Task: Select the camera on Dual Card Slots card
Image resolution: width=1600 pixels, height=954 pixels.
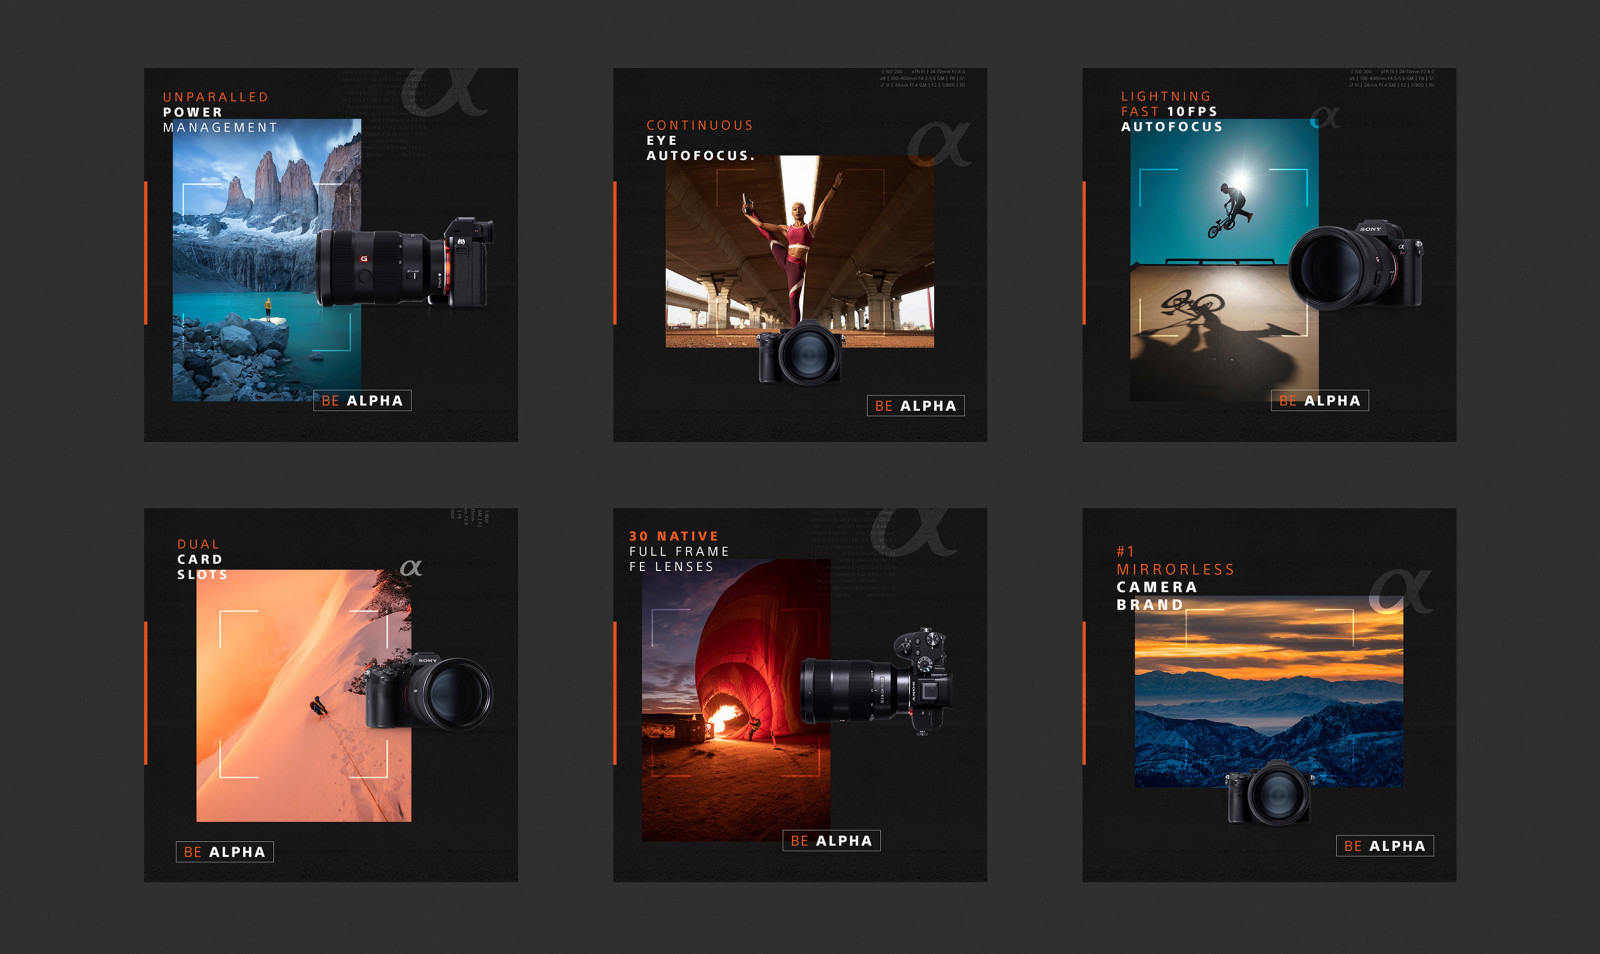Action: click(x=429, y=691)
